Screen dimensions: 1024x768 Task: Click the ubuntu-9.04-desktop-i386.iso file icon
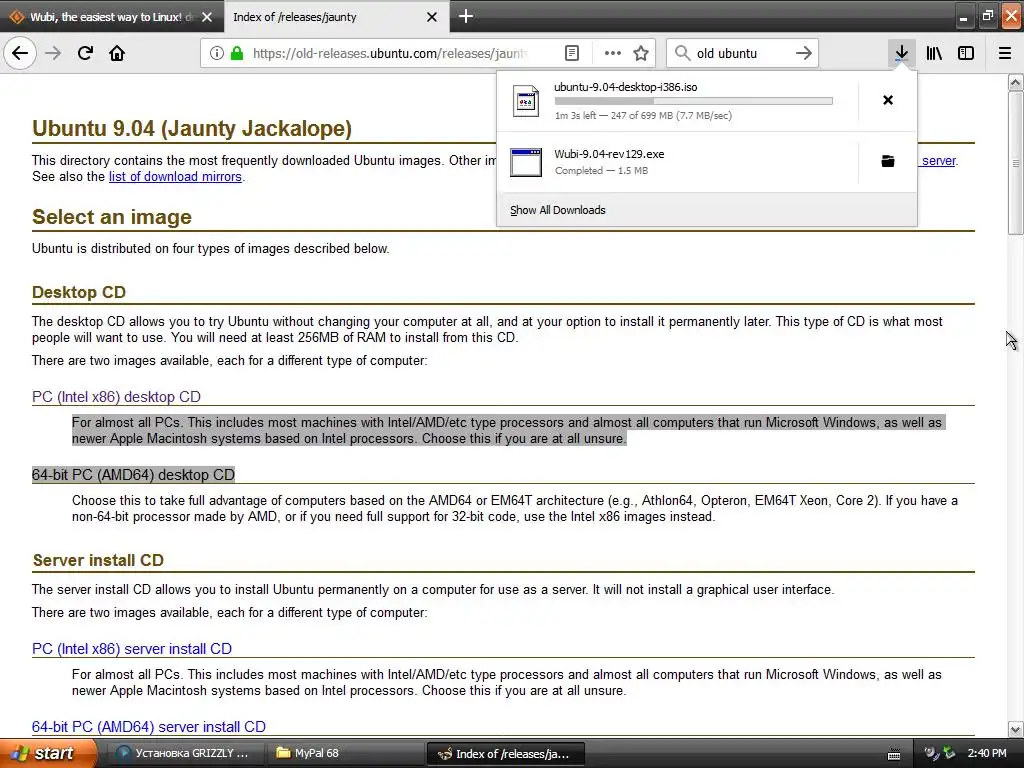click(x=526, y=101)
